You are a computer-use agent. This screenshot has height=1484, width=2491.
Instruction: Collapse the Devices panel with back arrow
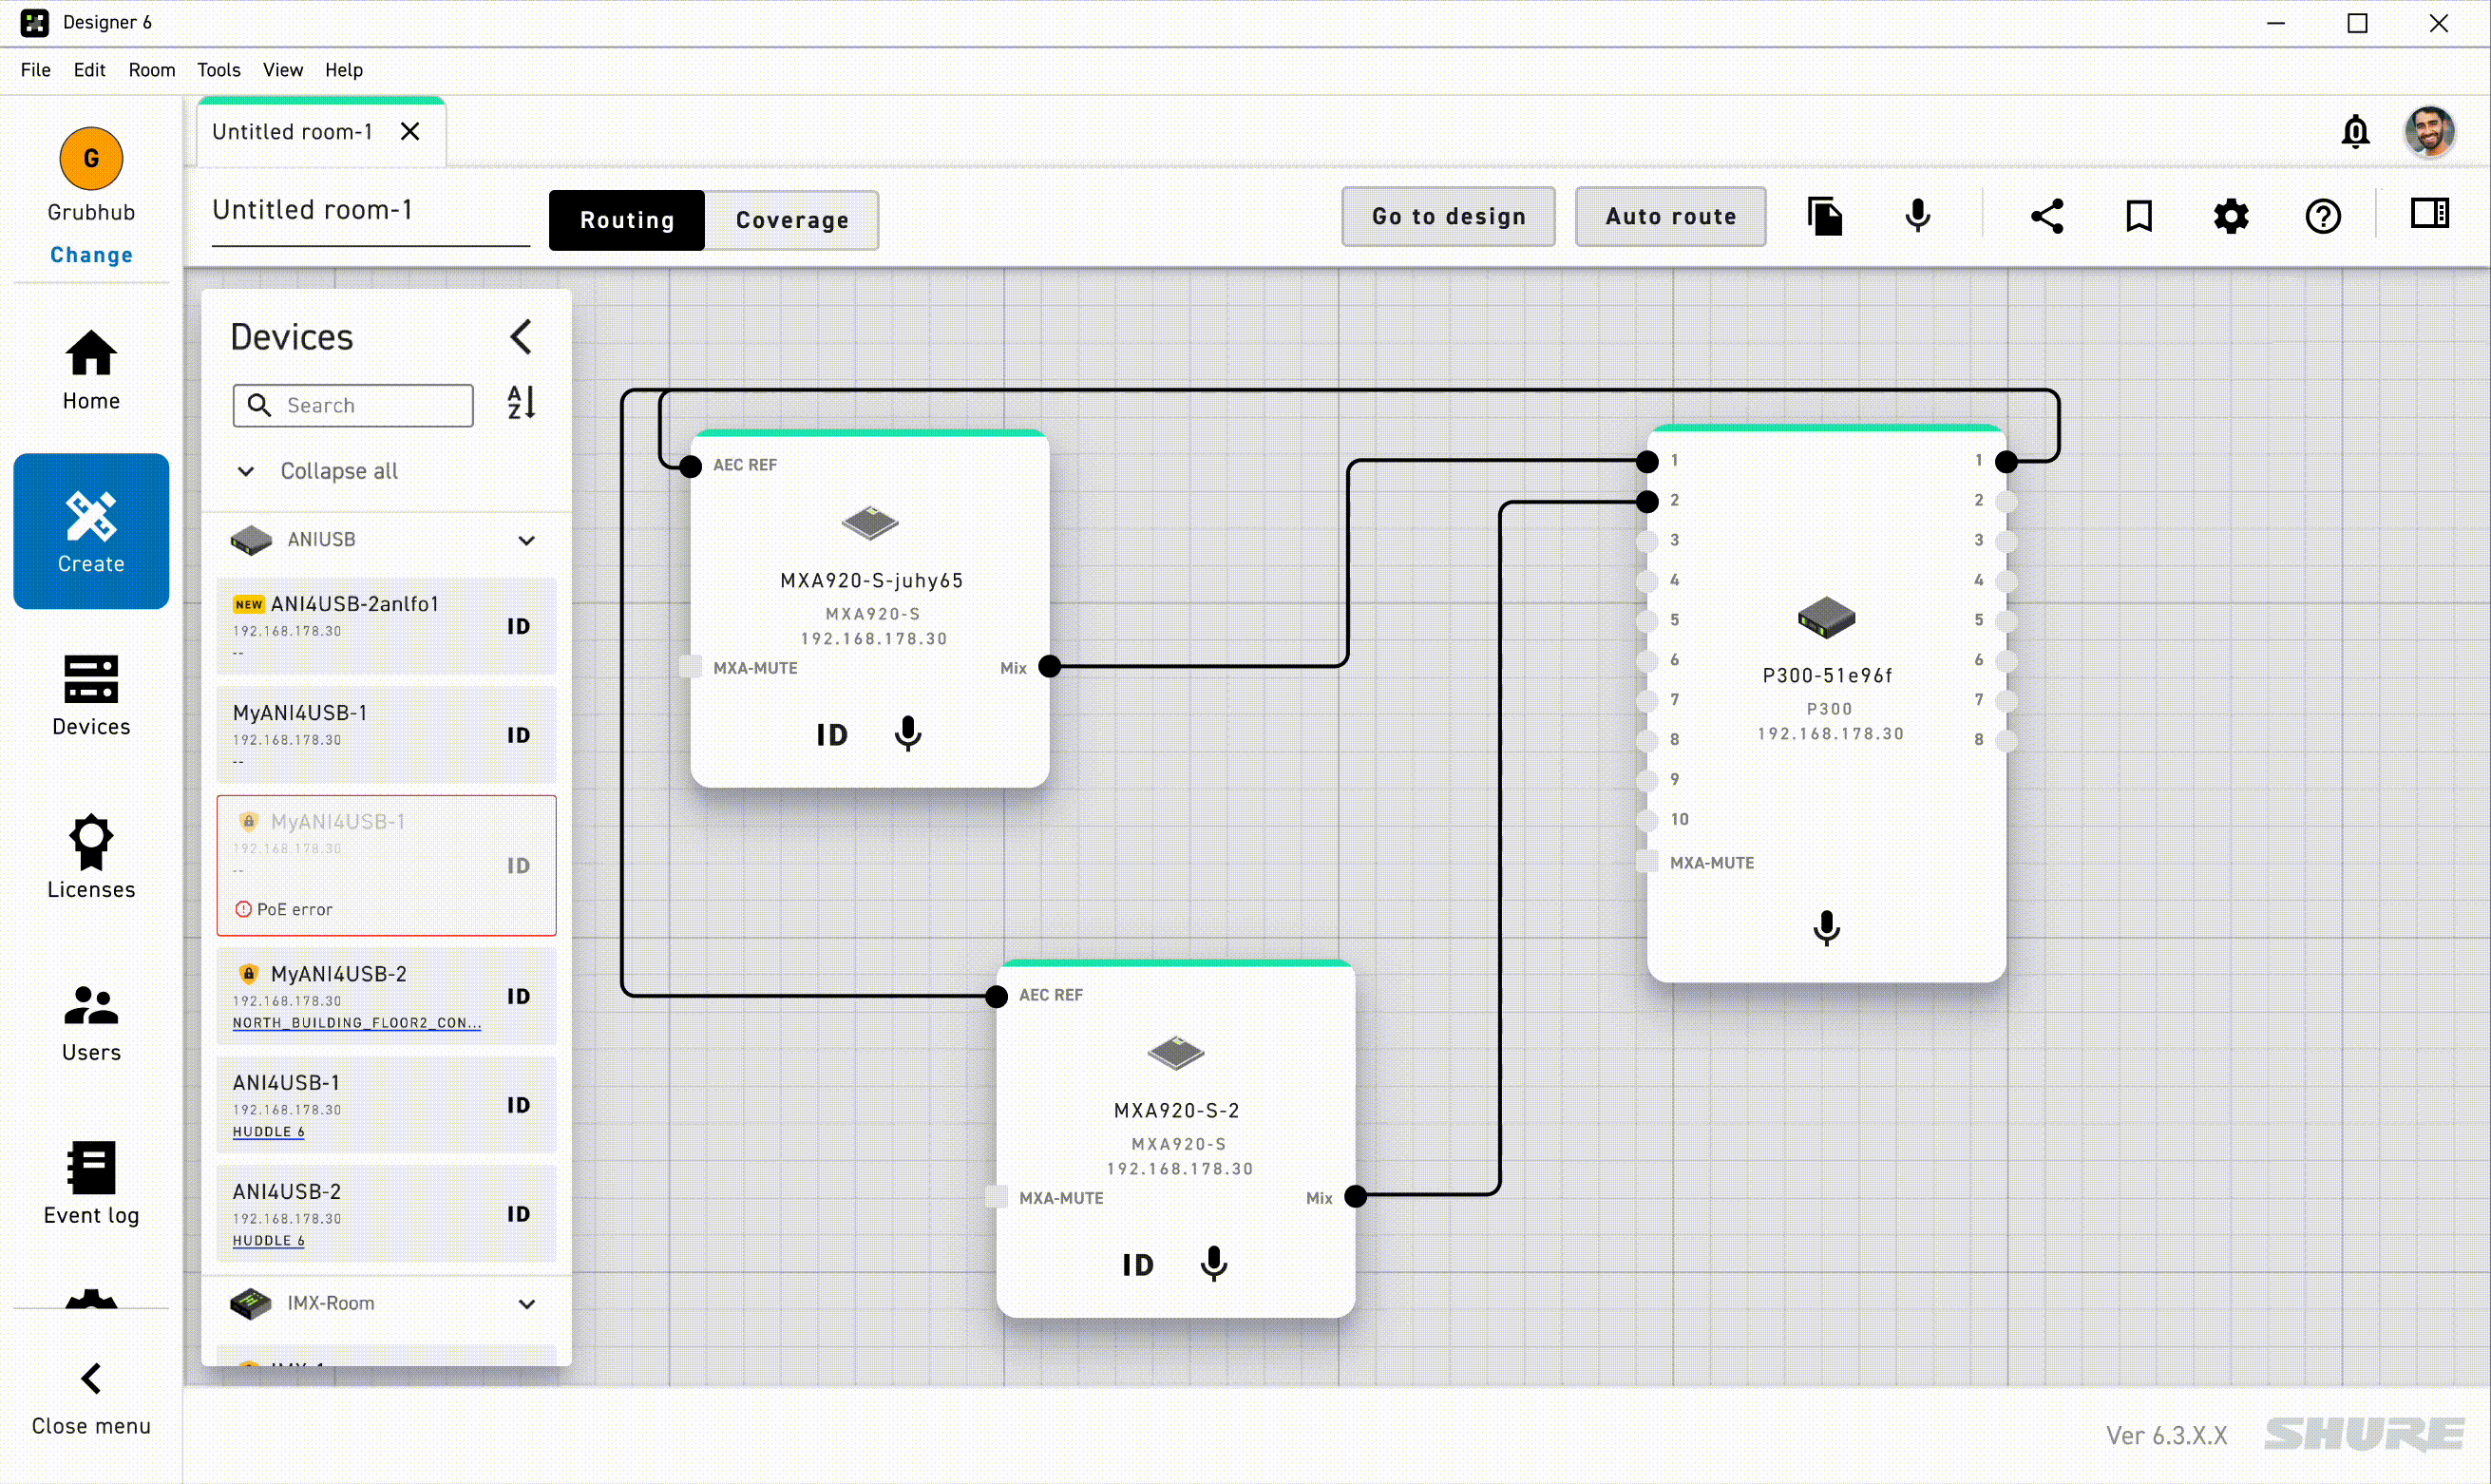(521, 337)
